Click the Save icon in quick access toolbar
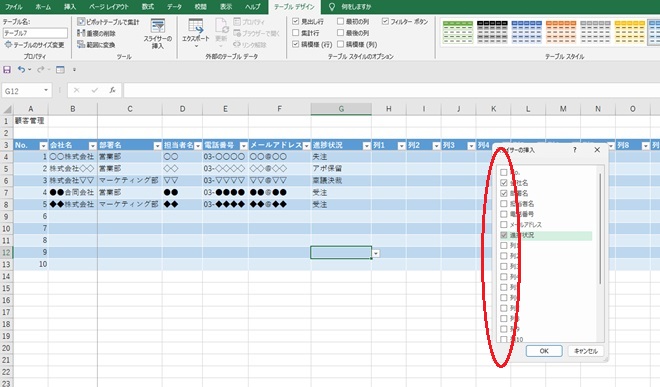The image size is (660, 387). click(7, 70)
